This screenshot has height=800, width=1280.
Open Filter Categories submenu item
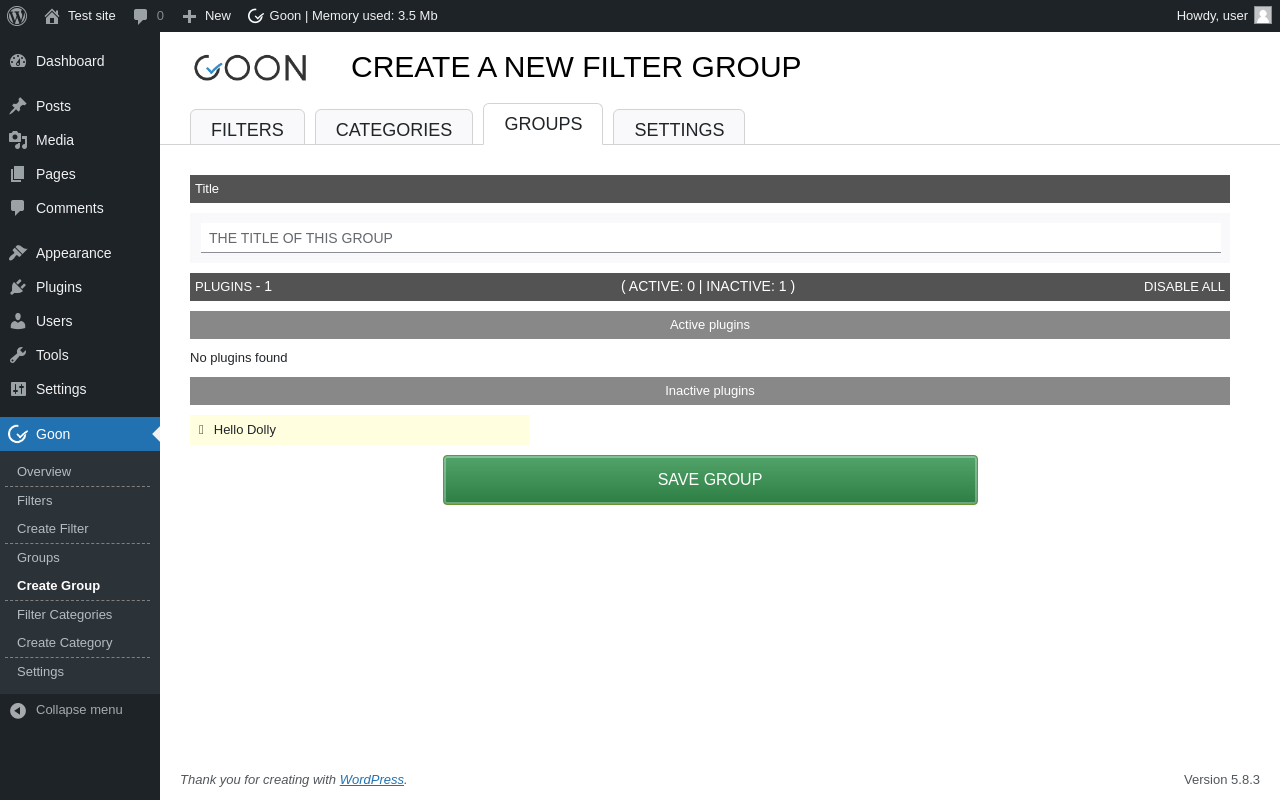[x=65, y=615]
